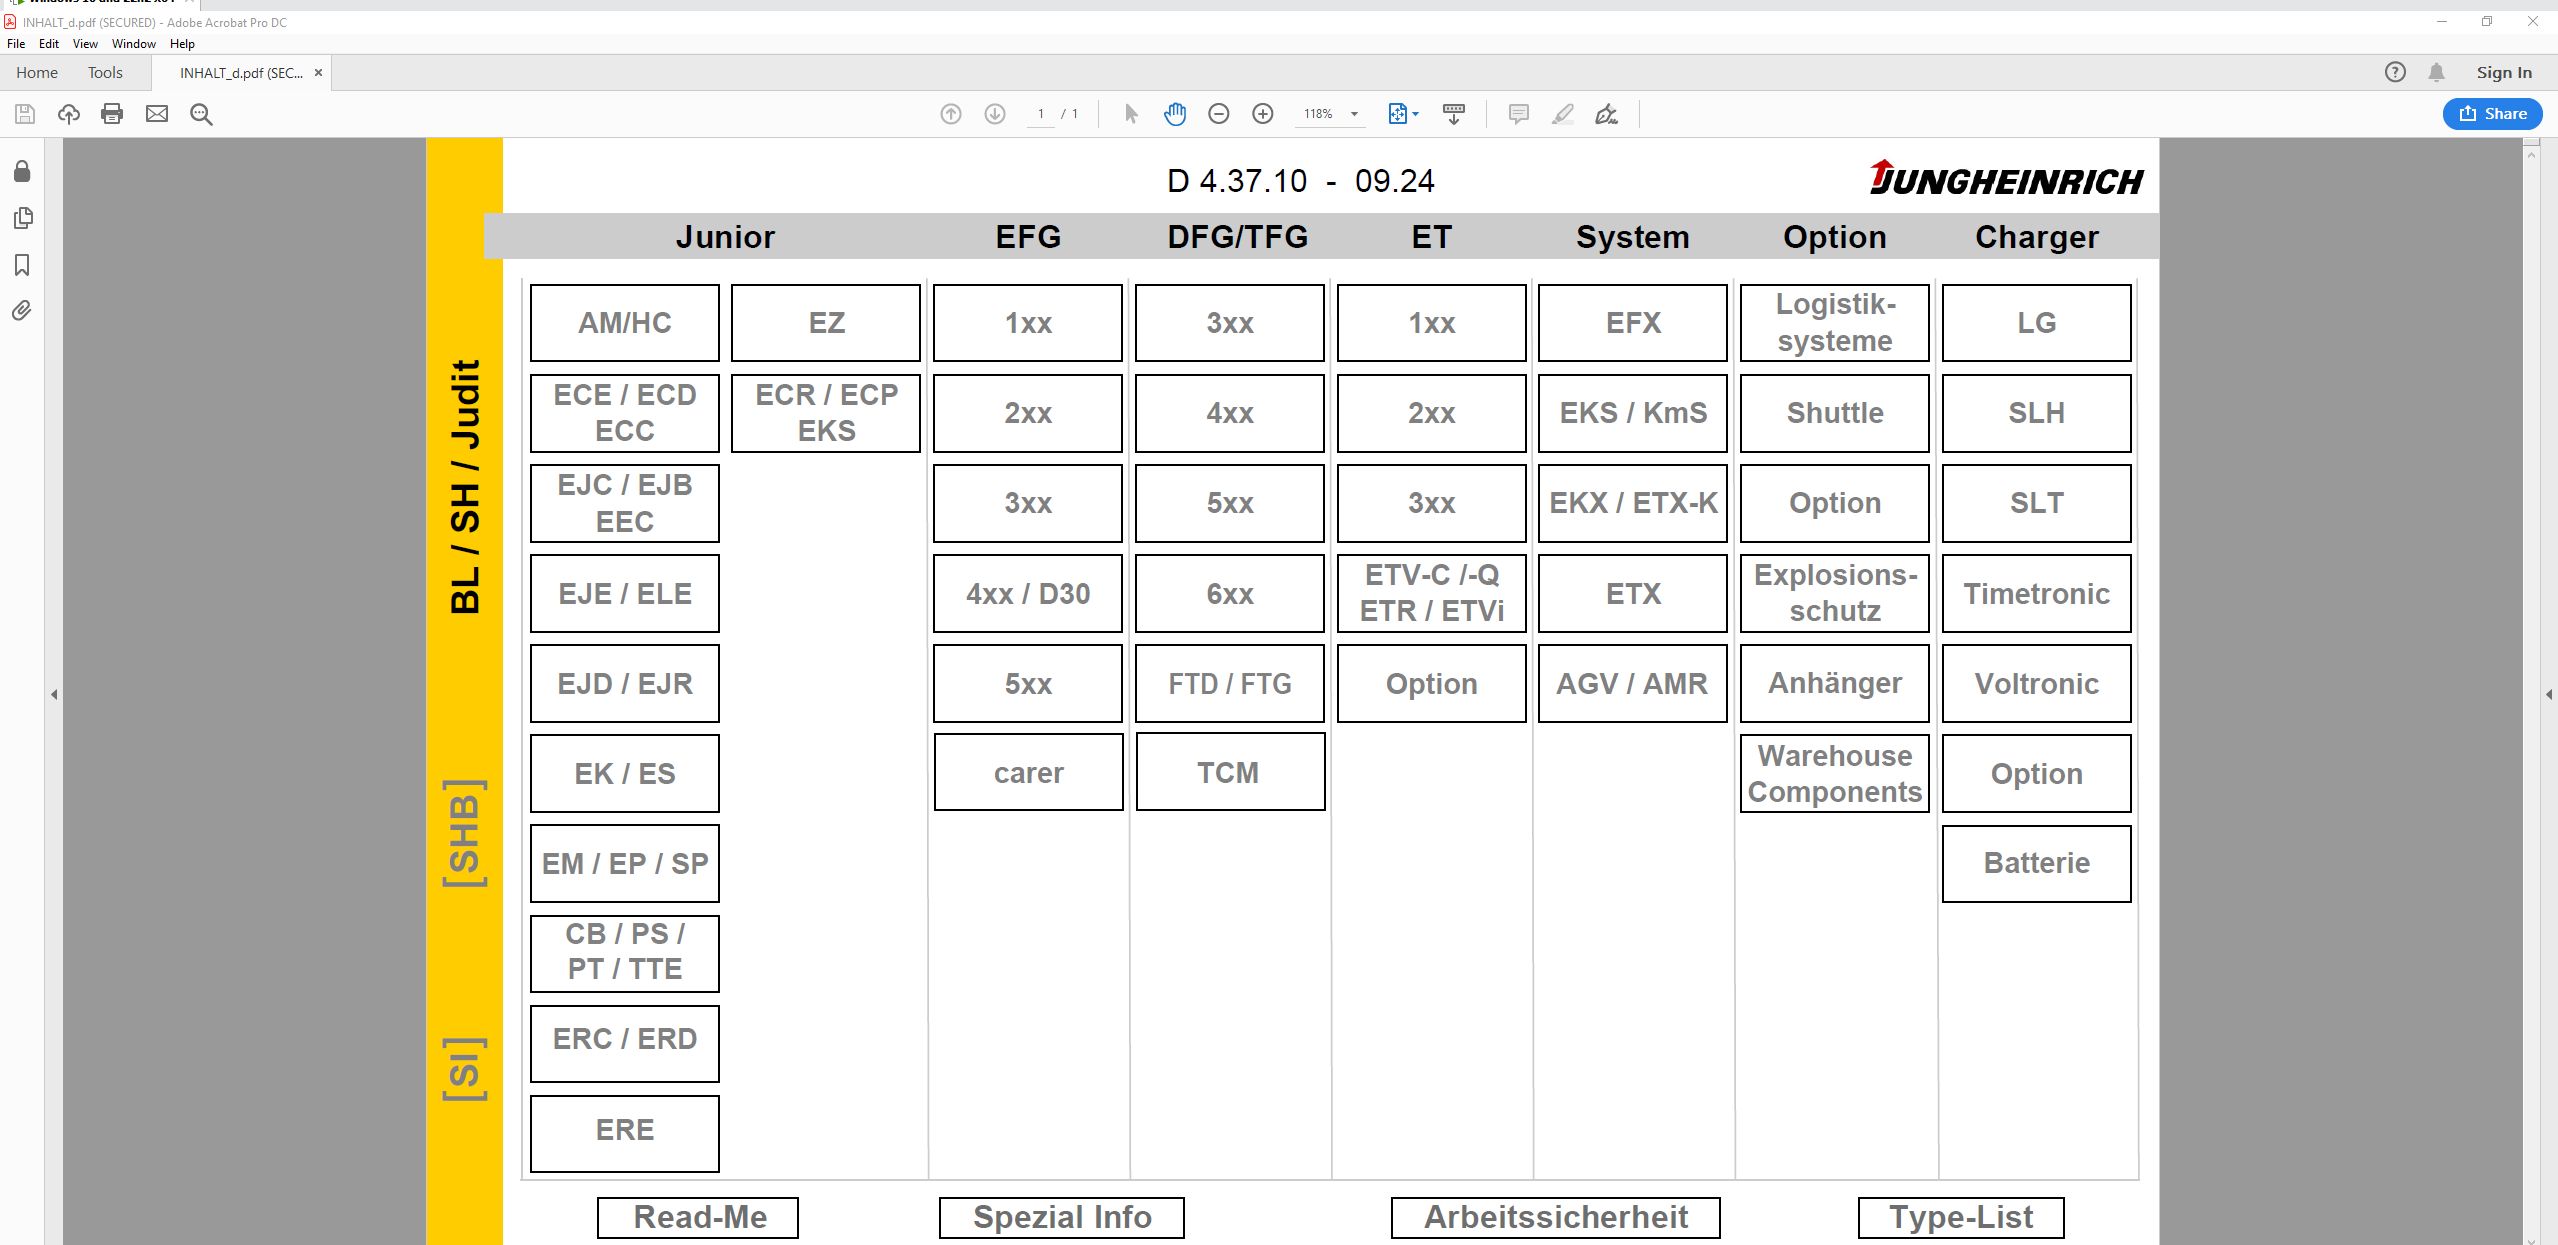Image resolution: width=2558 pixels, height=1245 pixels.
Task: Click the Print file icon
Action: [112, 114]
